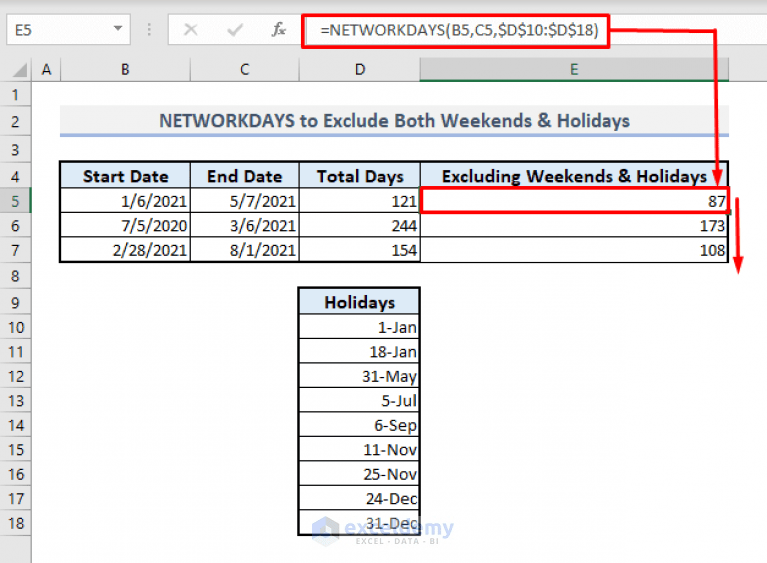Click the Select All corner triangle
The width and height of the screenshot is (767, 563).
[x=20, y=70]
